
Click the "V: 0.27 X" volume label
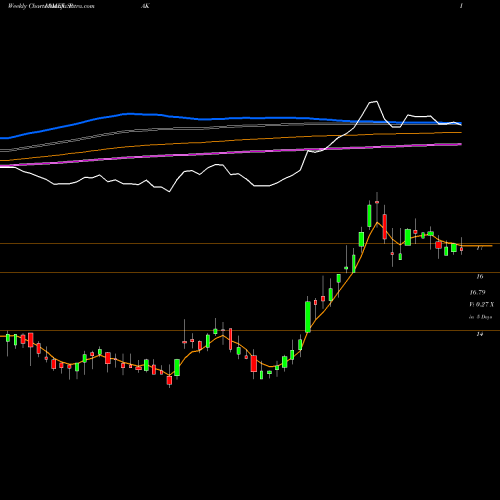coord(482,304)
